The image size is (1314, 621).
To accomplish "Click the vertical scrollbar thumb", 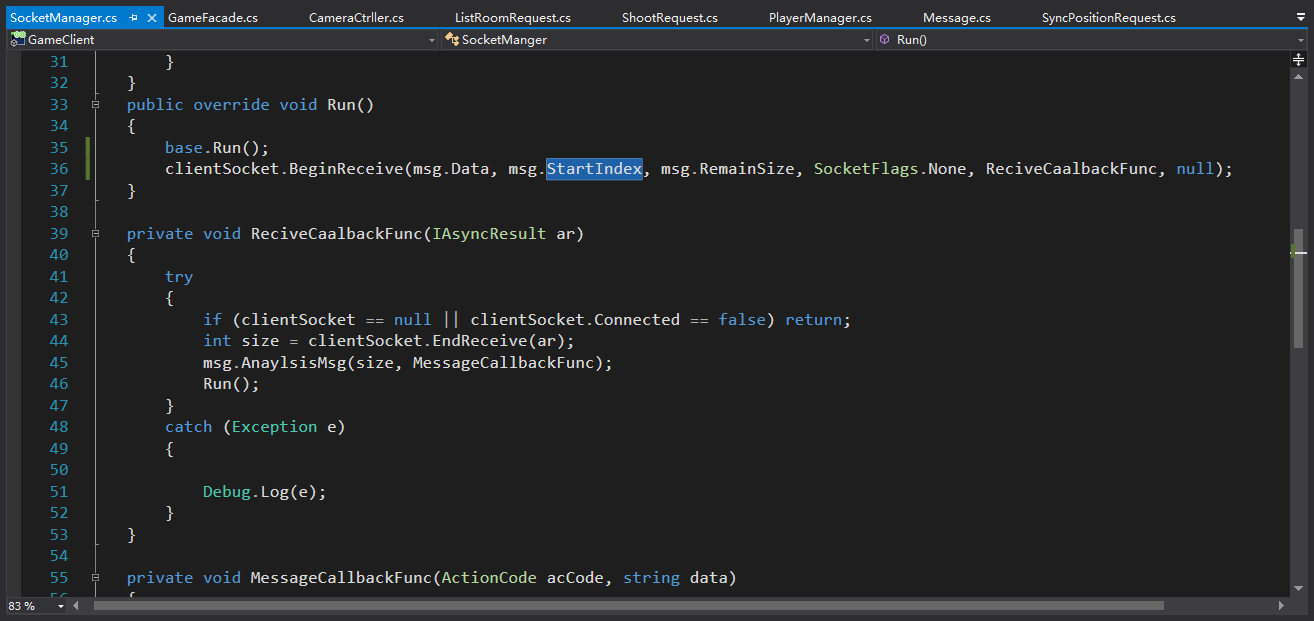I will [x=1299, y=289].
